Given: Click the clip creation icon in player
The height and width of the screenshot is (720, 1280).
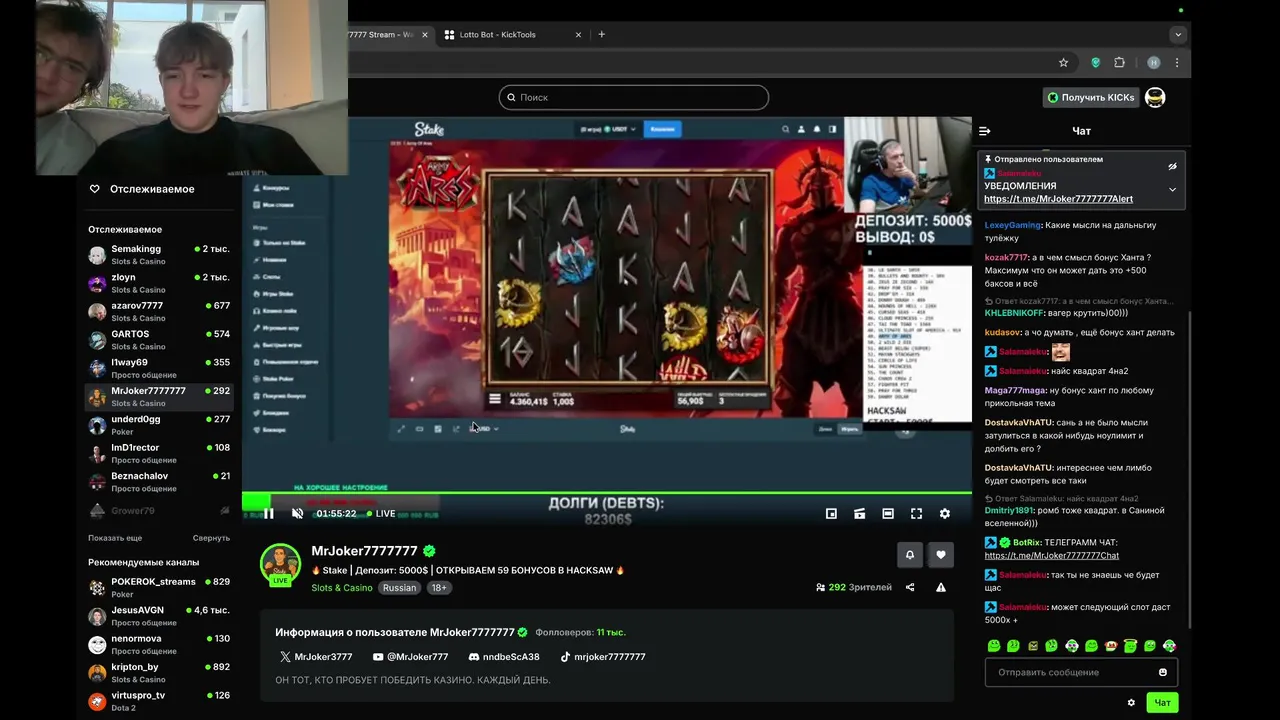Looking at the screenshot, I should coord(859,513).
